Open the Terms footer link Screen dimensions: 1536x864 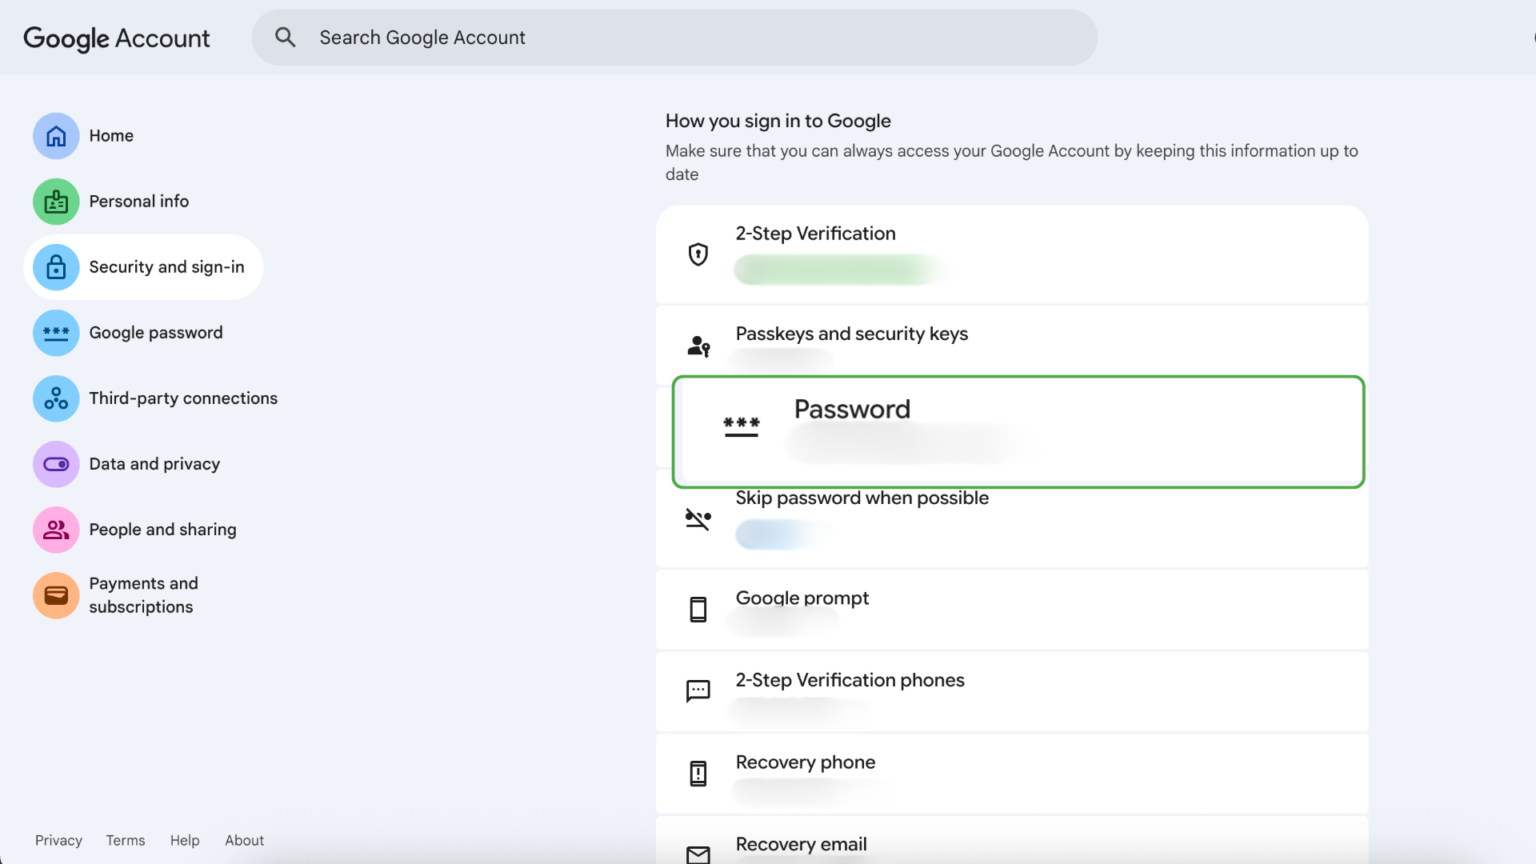(x=125, y=841)
